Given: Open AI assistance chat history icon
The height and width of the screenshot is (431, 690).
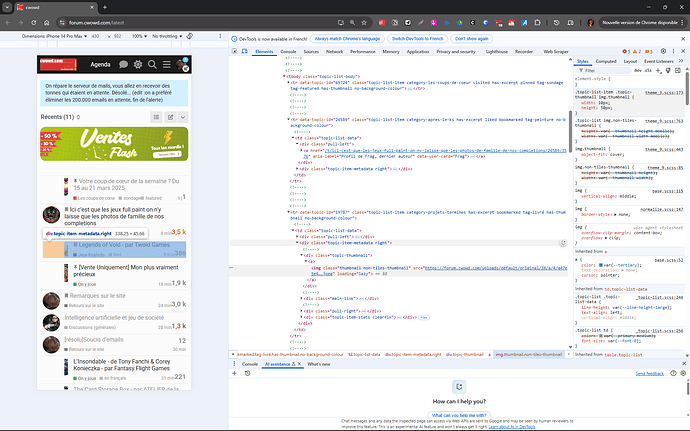Looking at the screenshot, I should click(x=247, y=373).
